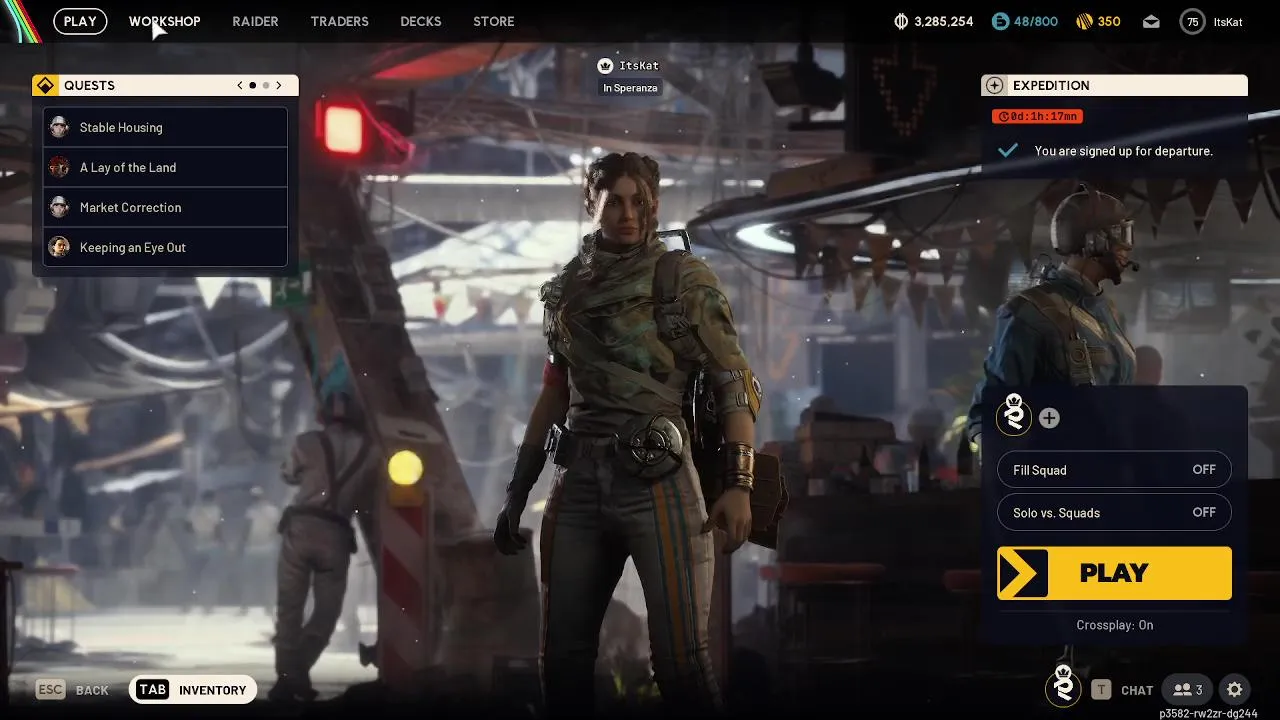This screenshot has height=720, width=1280.
Task: Click the In Speranza status label
Action: pyautogui.click(x=630, y=88)
